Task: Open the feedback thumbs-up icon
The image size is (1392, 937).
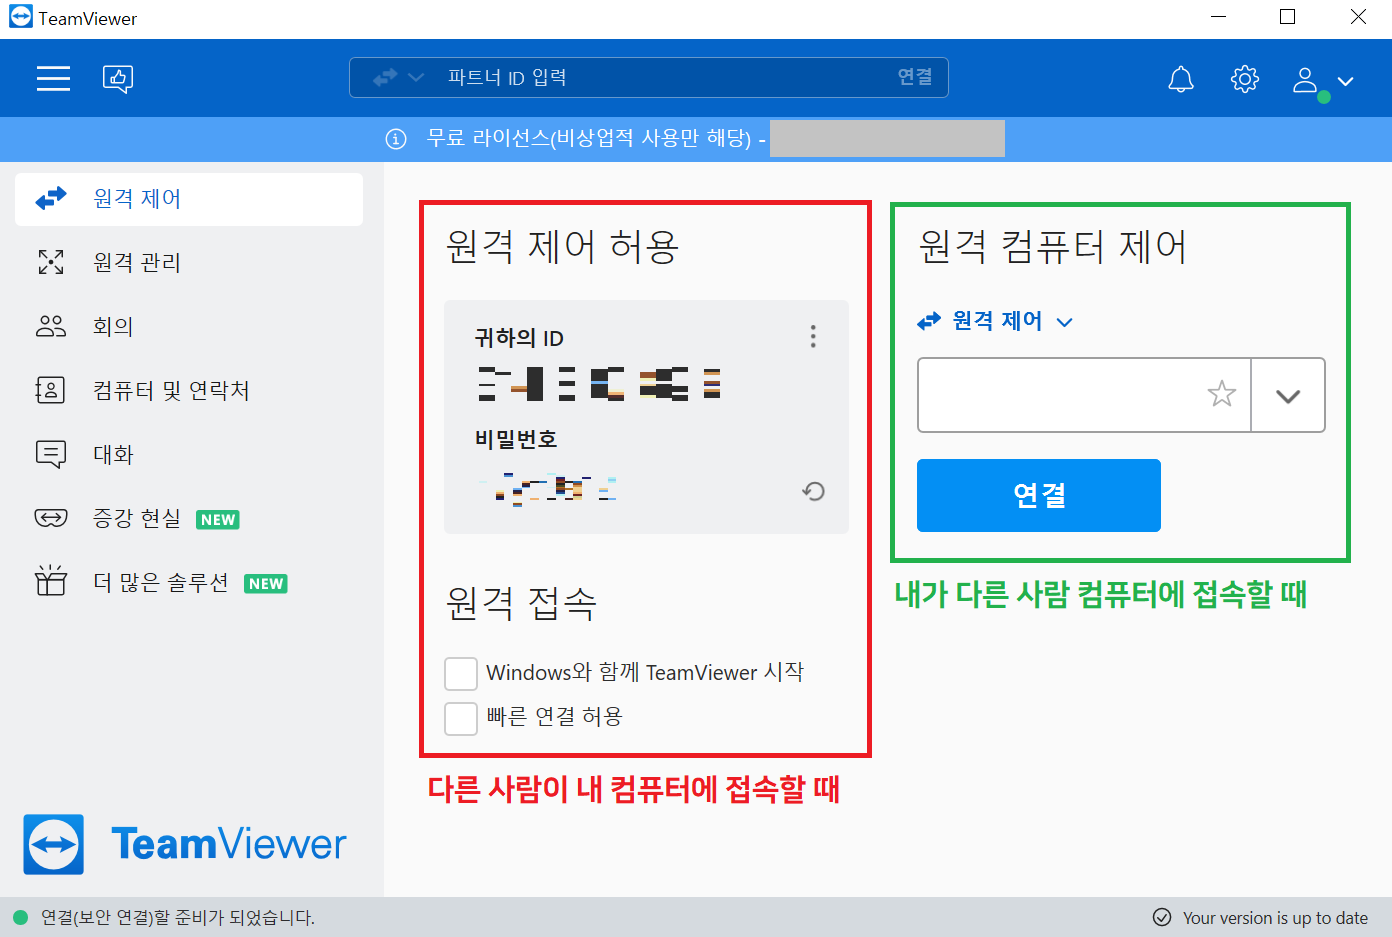Action: (118, 78)
